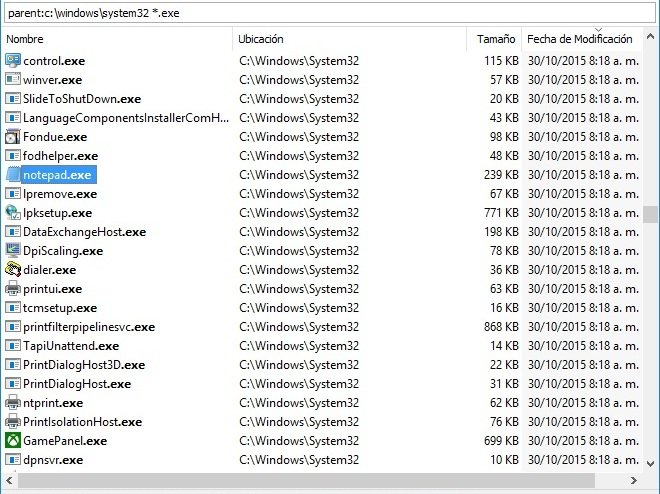Select the PrintIsolationHost.exe file name
This screenshot has height=494, width=660.
(x=82, y=422)
